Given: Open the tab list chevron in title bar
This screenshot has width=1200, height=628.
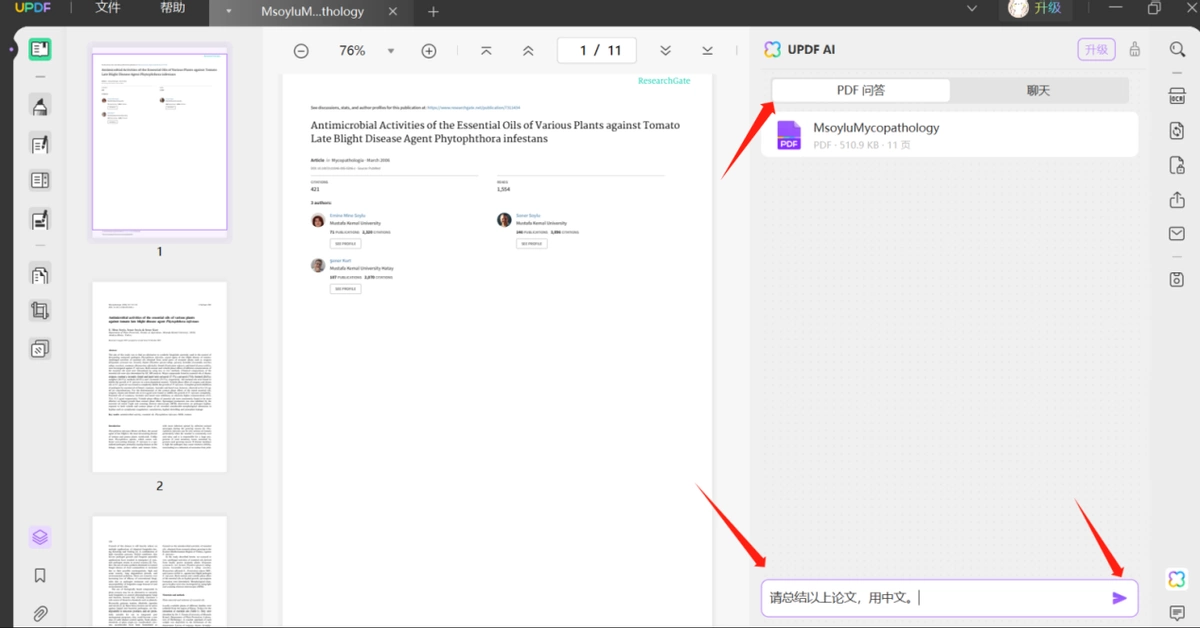Looking at the screenshot, I should point(972,9).
